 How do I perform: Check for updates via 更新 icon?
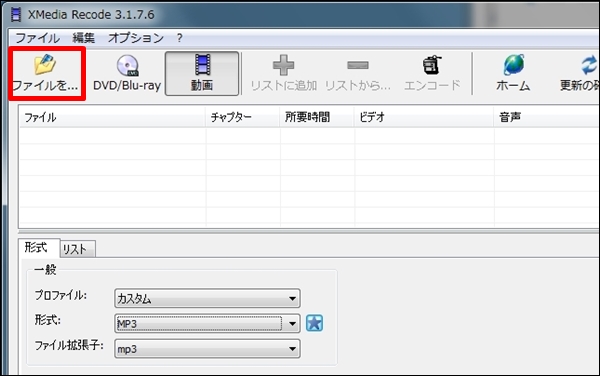[589, 65]
